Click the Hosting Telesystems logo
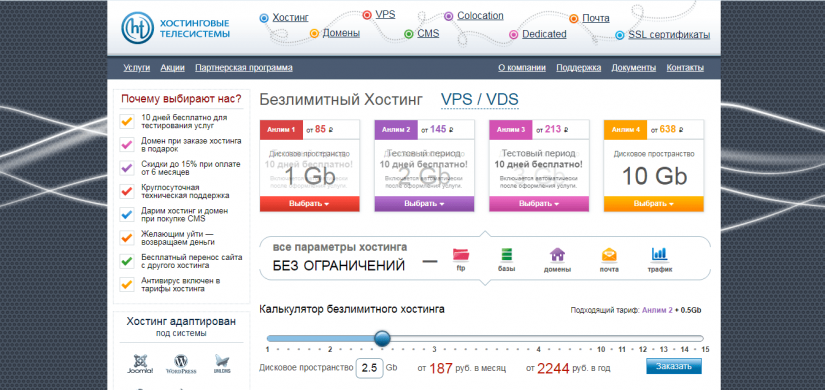Image resolution: width=825 pixels, height=390 pixels. (x=176, y=28)
